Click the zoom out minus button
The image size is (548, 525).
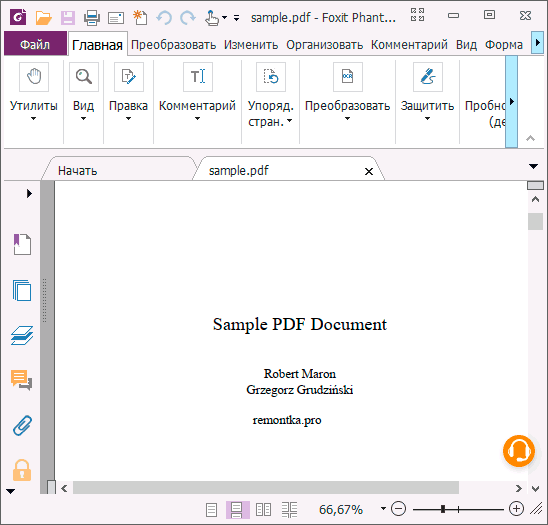click(398, 509)
